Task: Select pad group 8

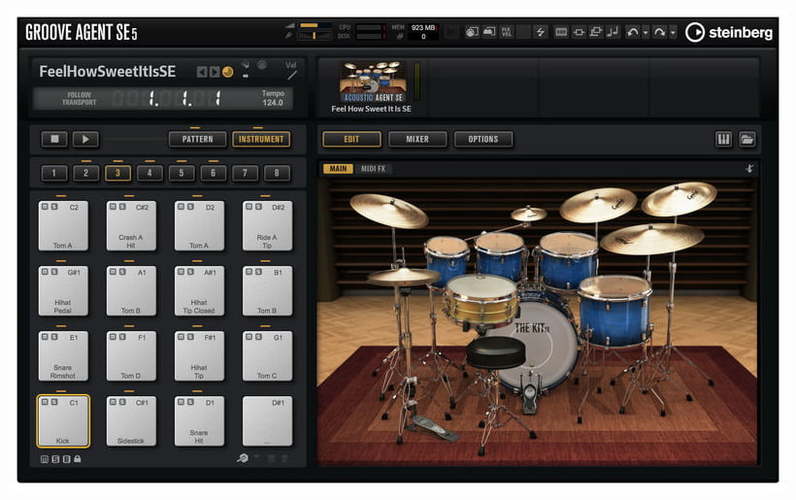Action: [x=277, y=173]
